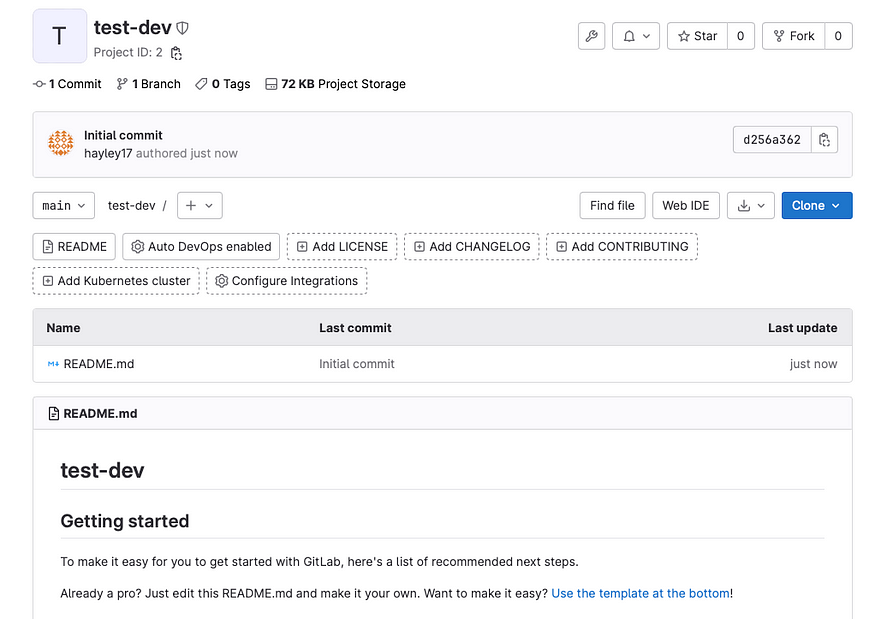Launch the Web IDE
Screen dimensions: 875x619
click(686, 205)
